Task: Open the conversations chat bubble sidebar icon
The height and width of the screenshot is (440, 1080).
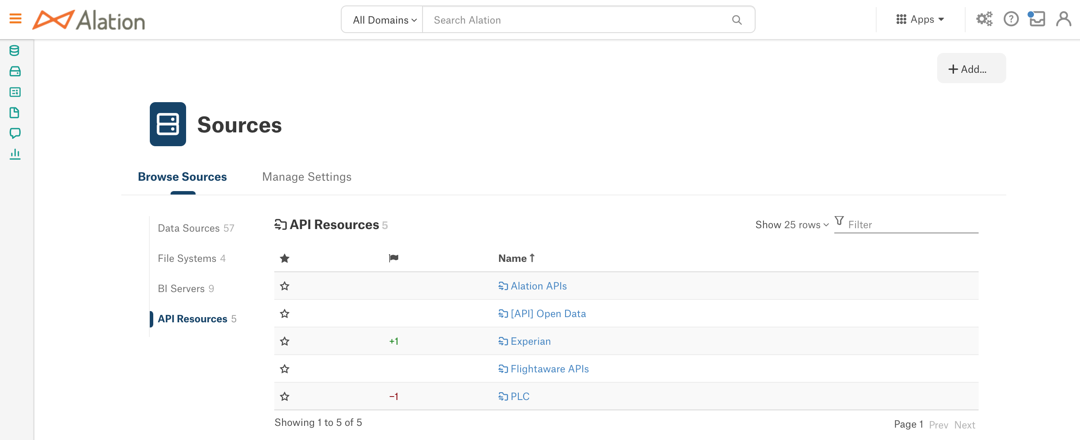Action: (x=14, y=134)
